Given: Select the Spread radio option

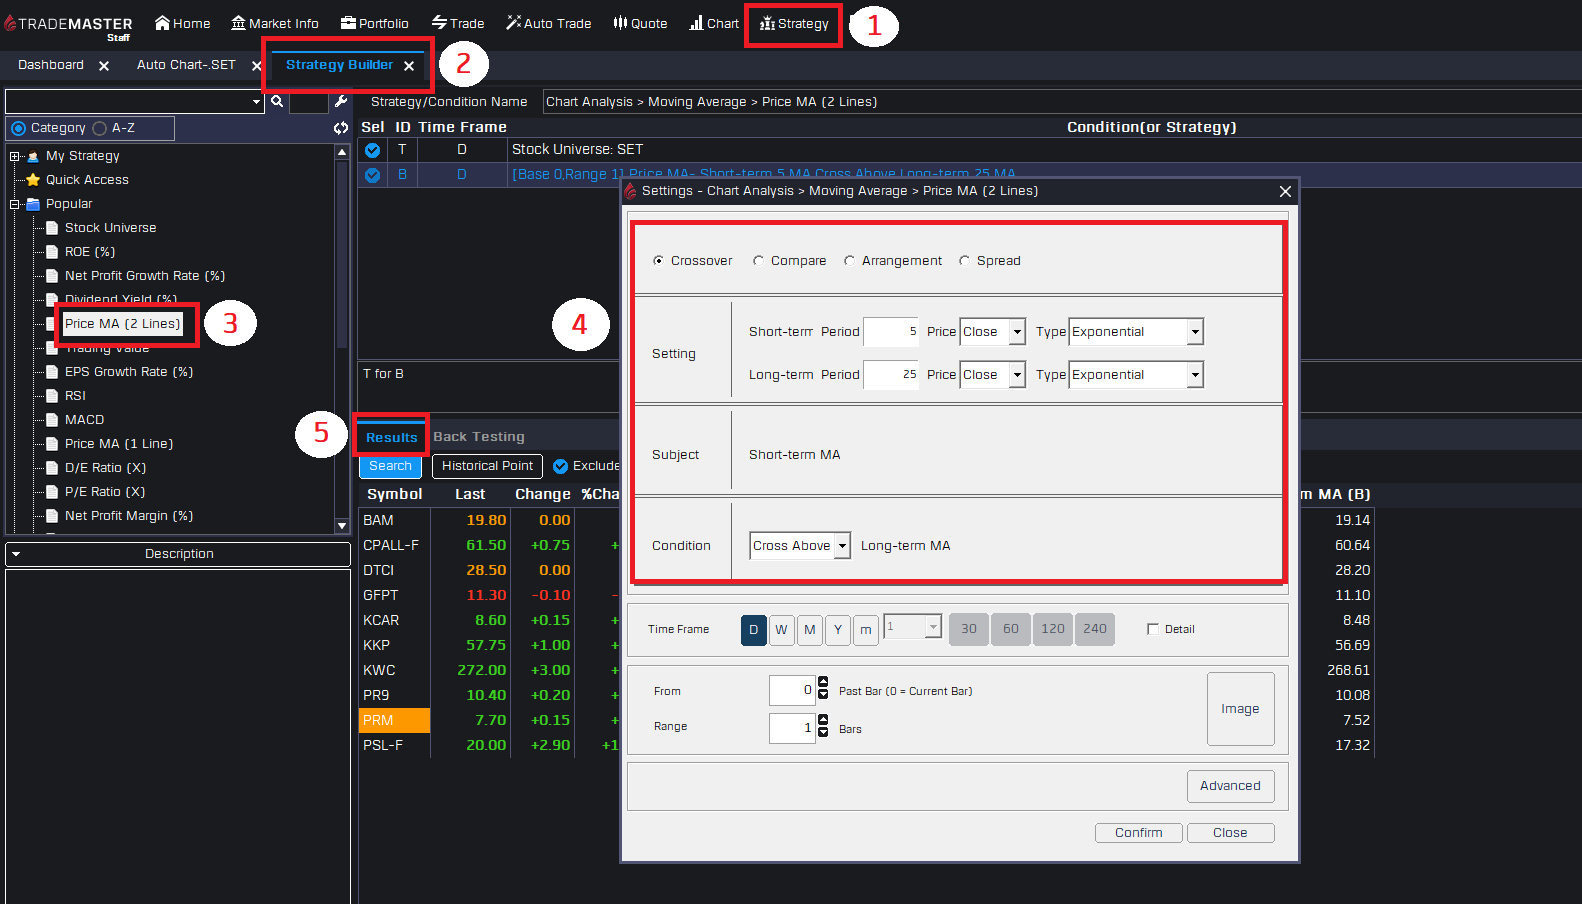Looking at the screenshot, I should (964, 261).
